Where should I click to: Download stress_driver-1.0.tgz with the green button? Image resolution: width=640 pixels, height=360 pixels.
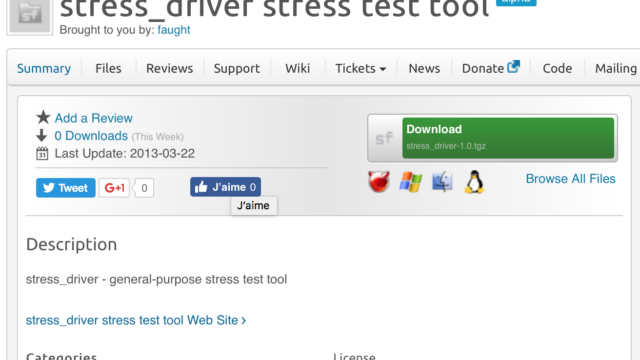508,138
